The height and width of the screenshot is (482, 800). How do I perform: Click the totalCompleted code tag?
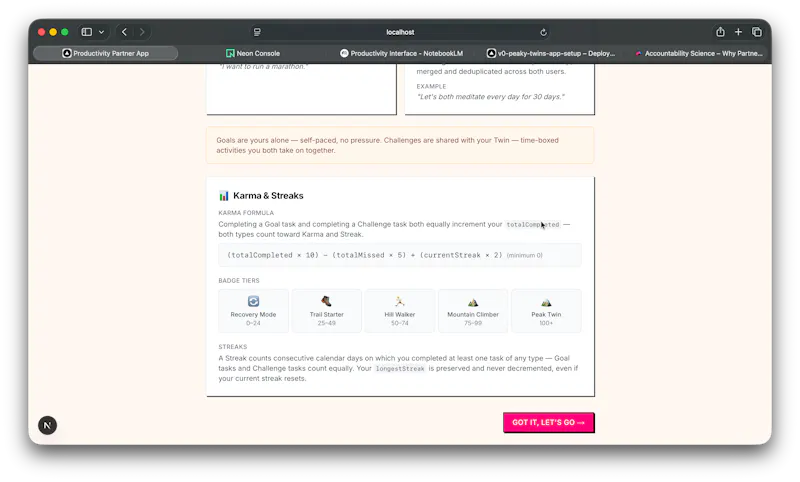click(x=533, y=224)
